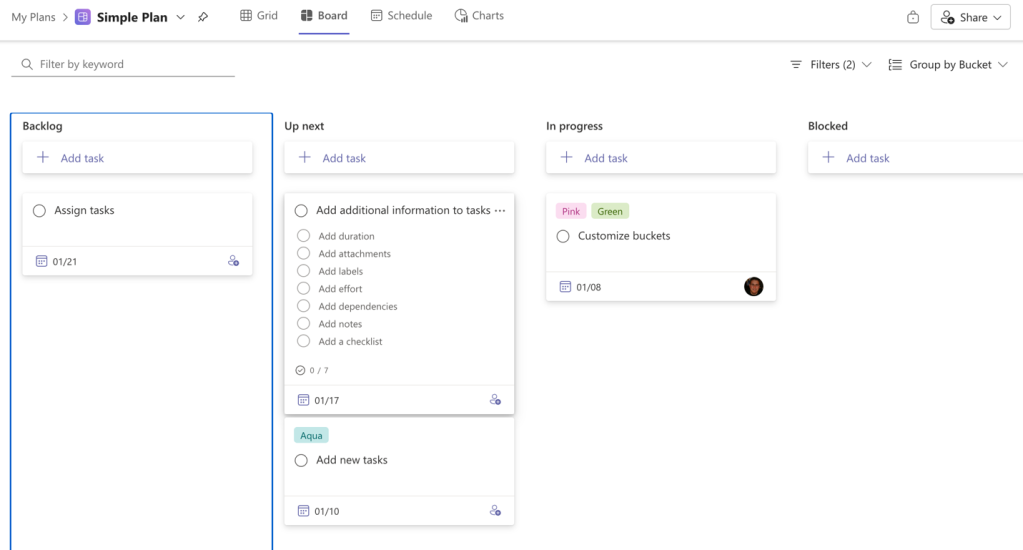Viewport: 1023px width, 550px height.
Task: Switch to the Grid view tab
Action: [x=259, y=16]
